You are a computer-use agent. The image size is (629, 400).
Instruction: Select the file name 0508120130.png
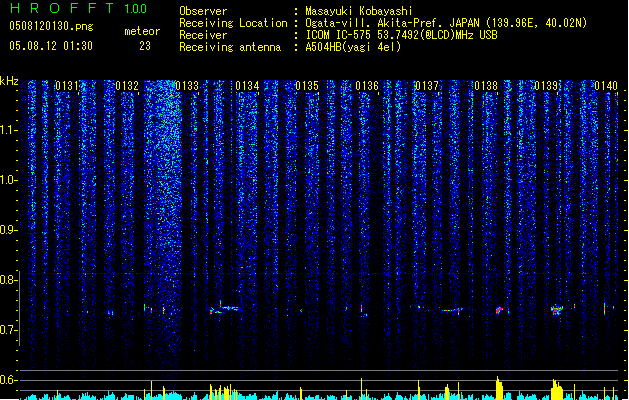click(x=51, y=27)
